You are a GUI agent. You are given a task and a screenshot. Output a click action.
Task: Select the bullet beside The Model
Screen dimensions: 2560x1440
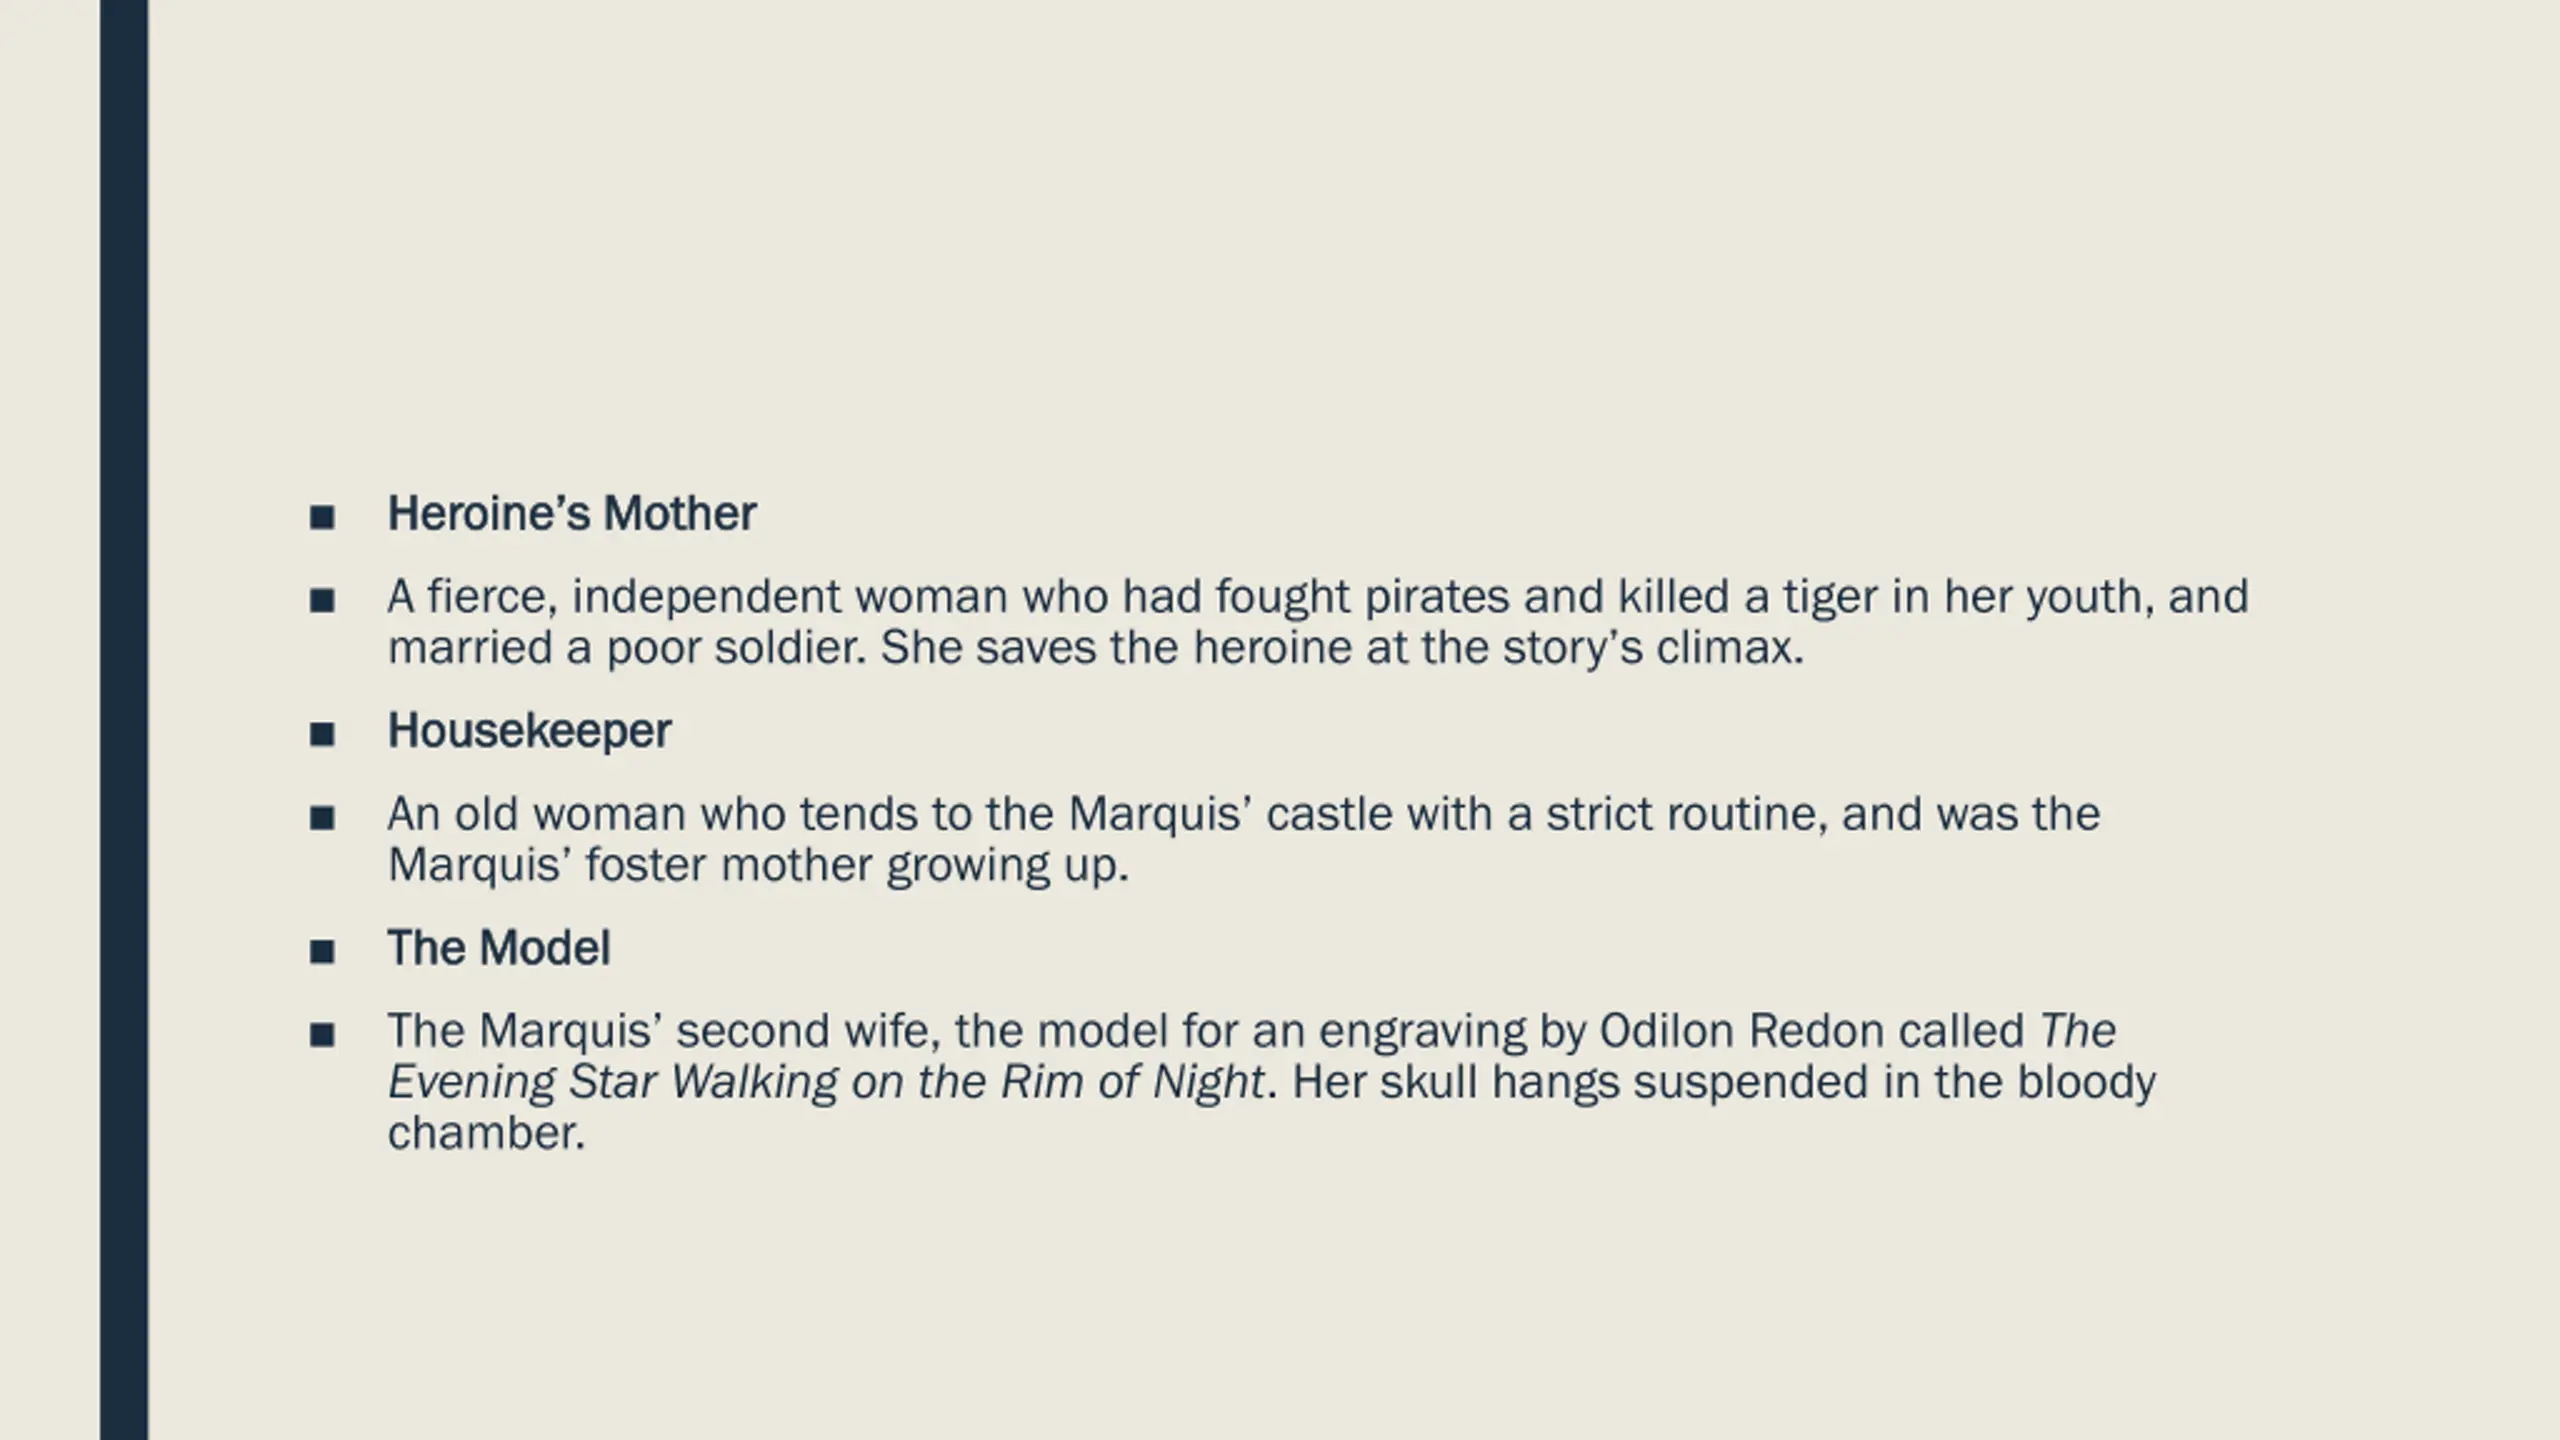click(x=322, y=951)
